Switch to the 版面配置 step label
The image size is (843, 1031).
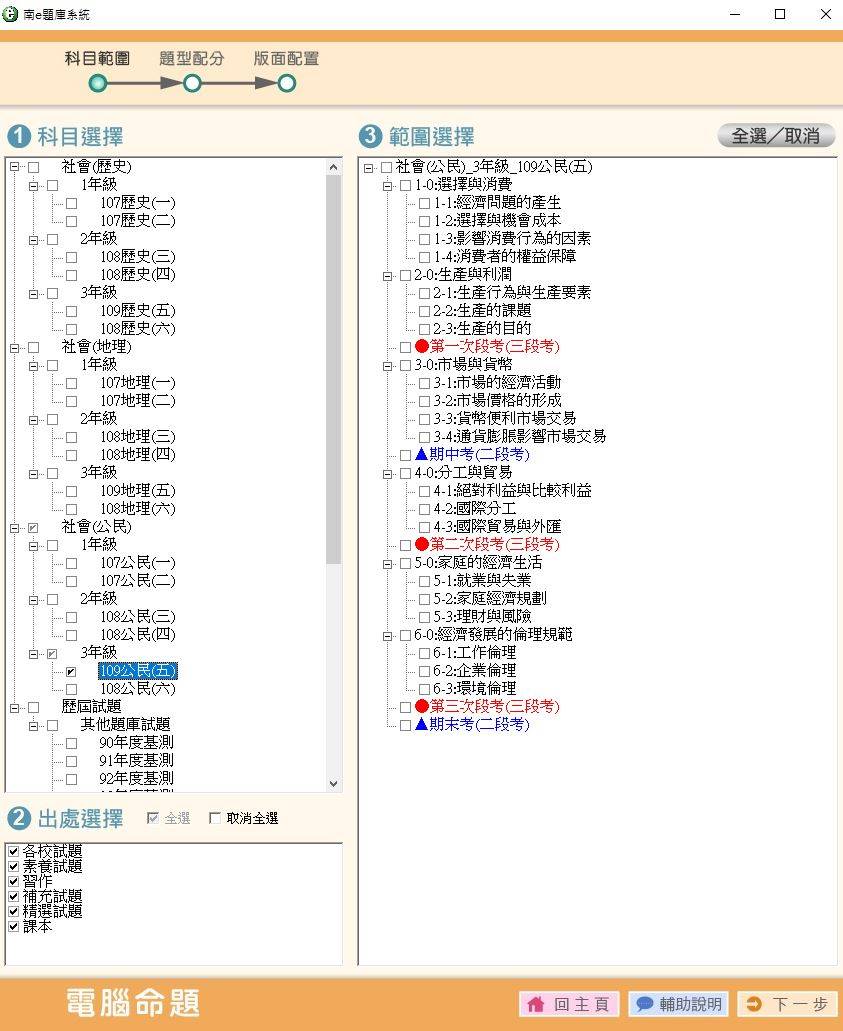287,59
